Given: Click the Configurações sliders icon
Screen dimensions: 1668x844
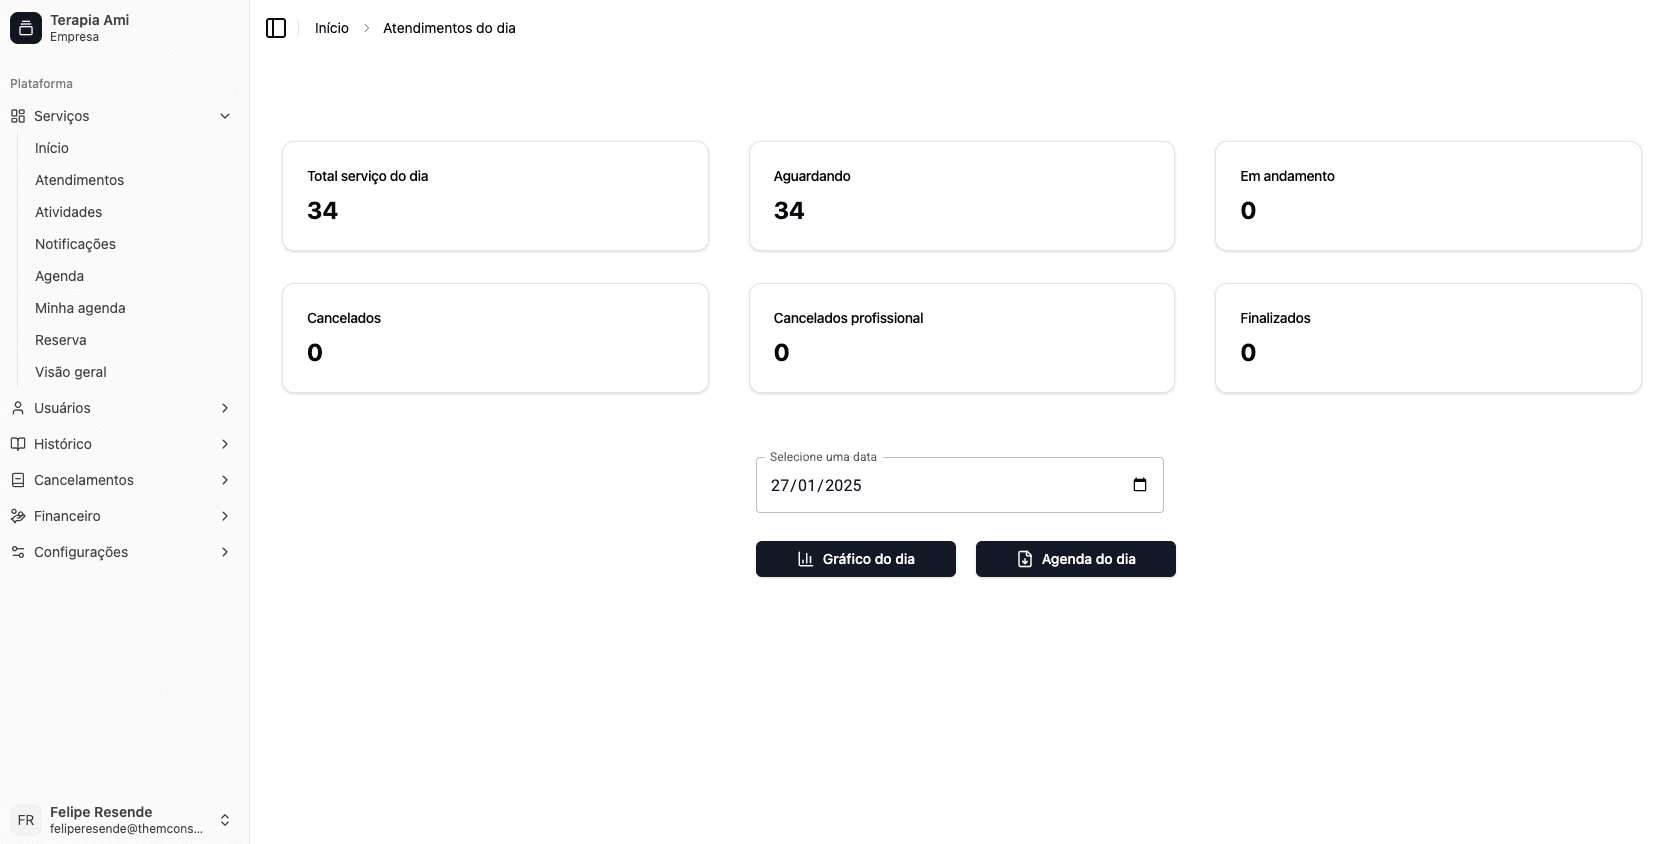Looking at the screenshot, I should tap(18, 552).
